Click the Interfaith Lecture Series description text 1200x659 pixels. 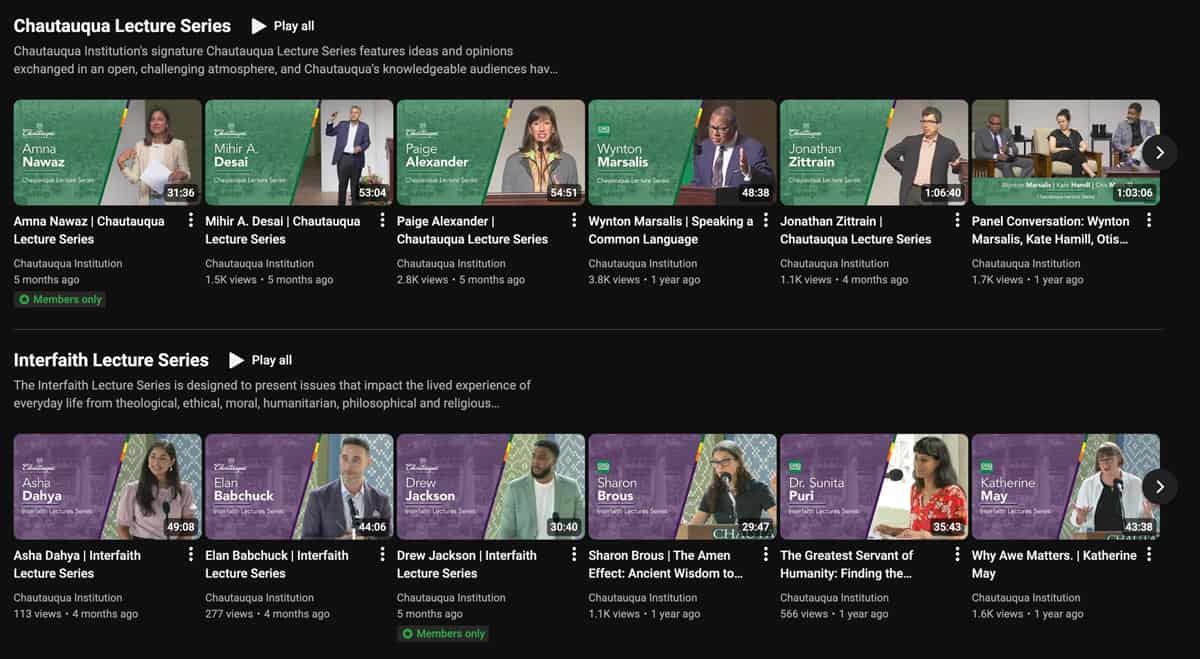[272, 394]
